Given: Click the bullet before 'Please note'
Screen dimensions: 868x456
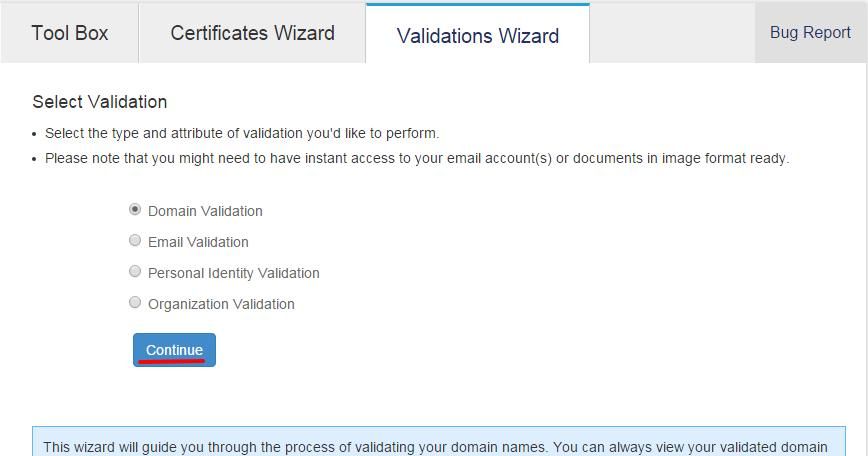Looking at the screenshot, I should click(x=35, y=159).
